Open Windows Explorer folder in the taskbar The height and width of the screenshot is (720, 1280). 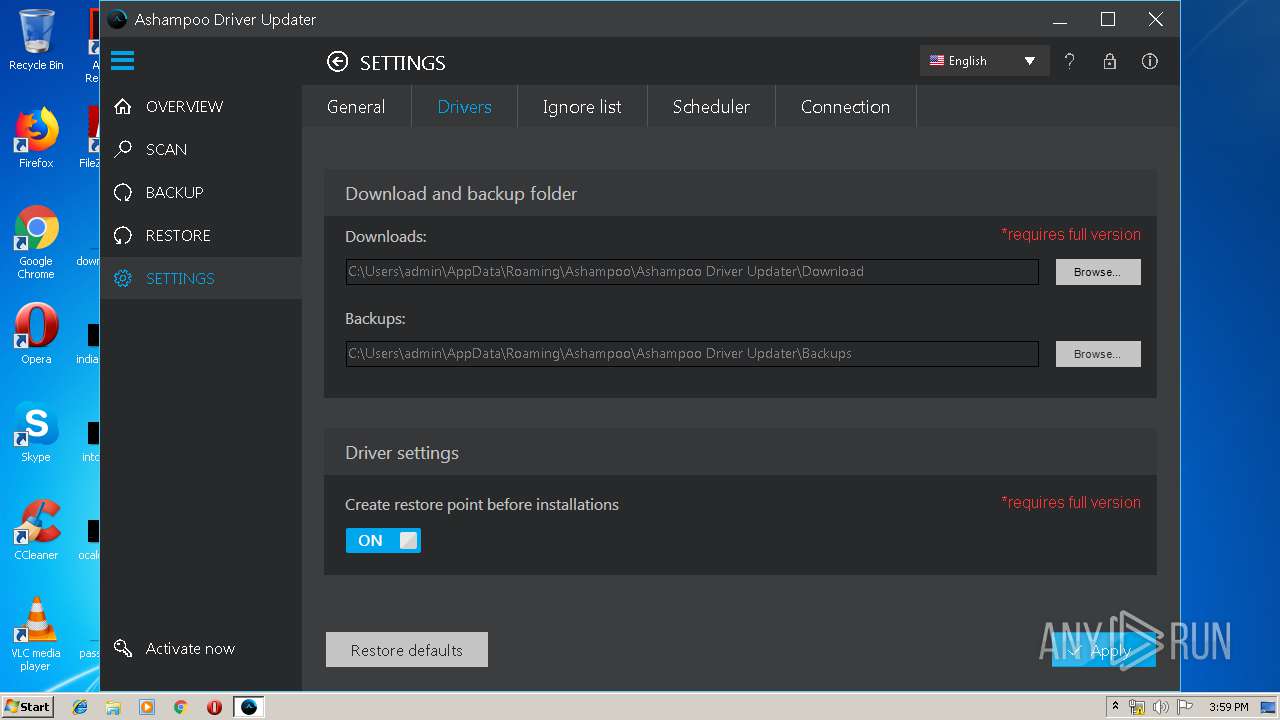click(x=113, y=707)
